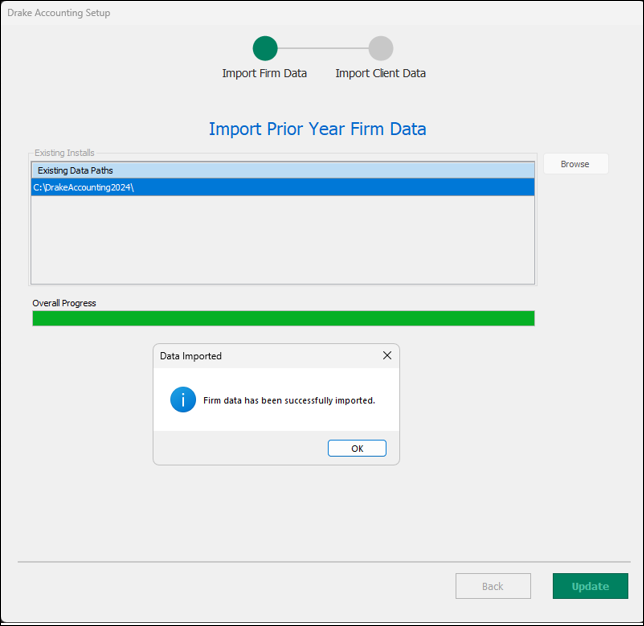Go Back to previous setup step

493,586
